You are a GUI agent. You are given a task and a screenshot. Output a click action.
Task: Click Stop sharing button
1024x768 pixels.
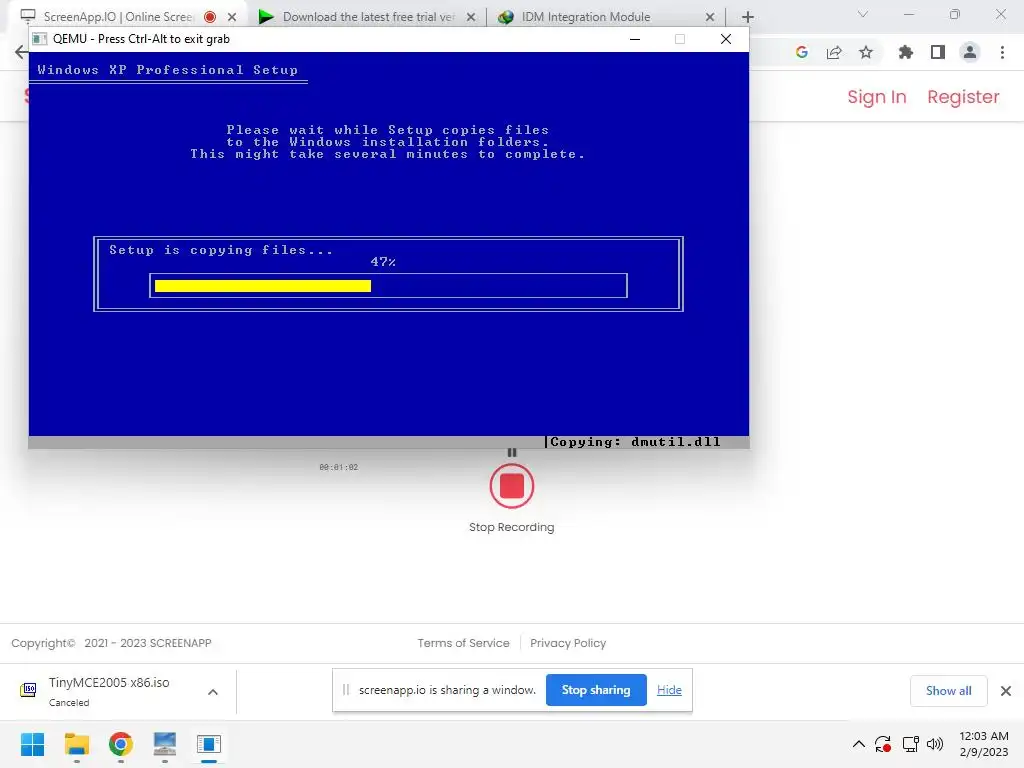point(596,690)
